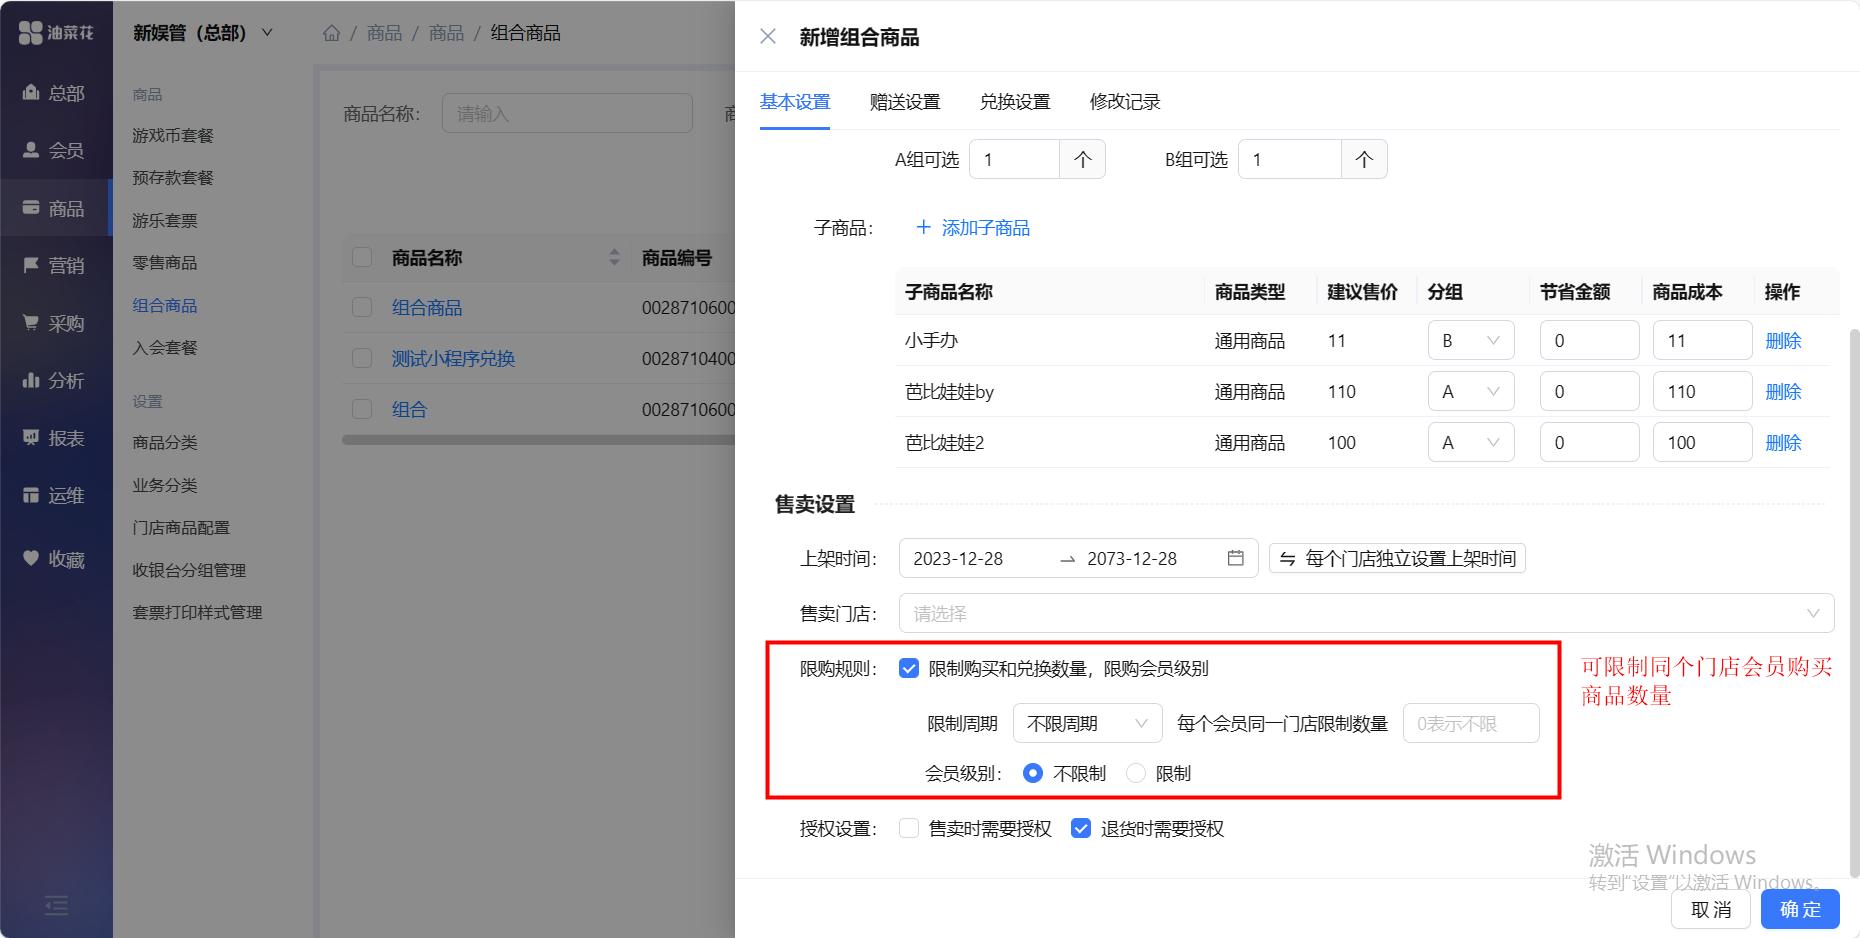This screenshot has width=1860, height=938.
Task: Open the calendar icon in 上架时间
Action: [x=1236, y=558]
